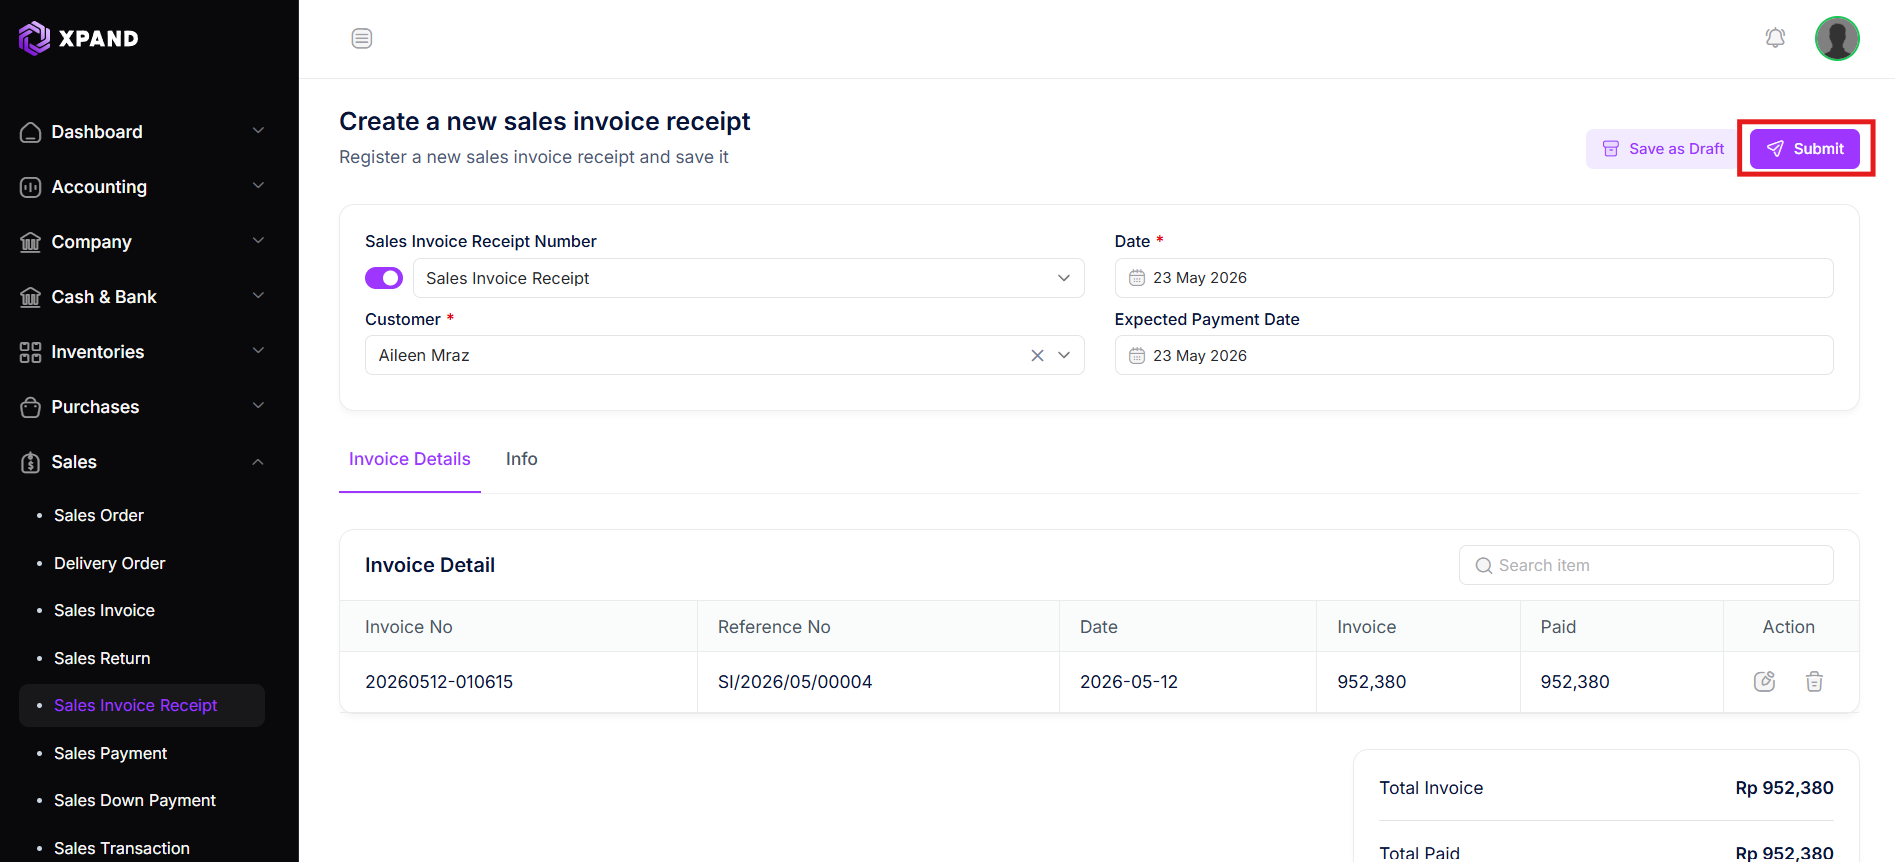
Task: Toggle the sidebar menu icon
Action: (362, 38)
